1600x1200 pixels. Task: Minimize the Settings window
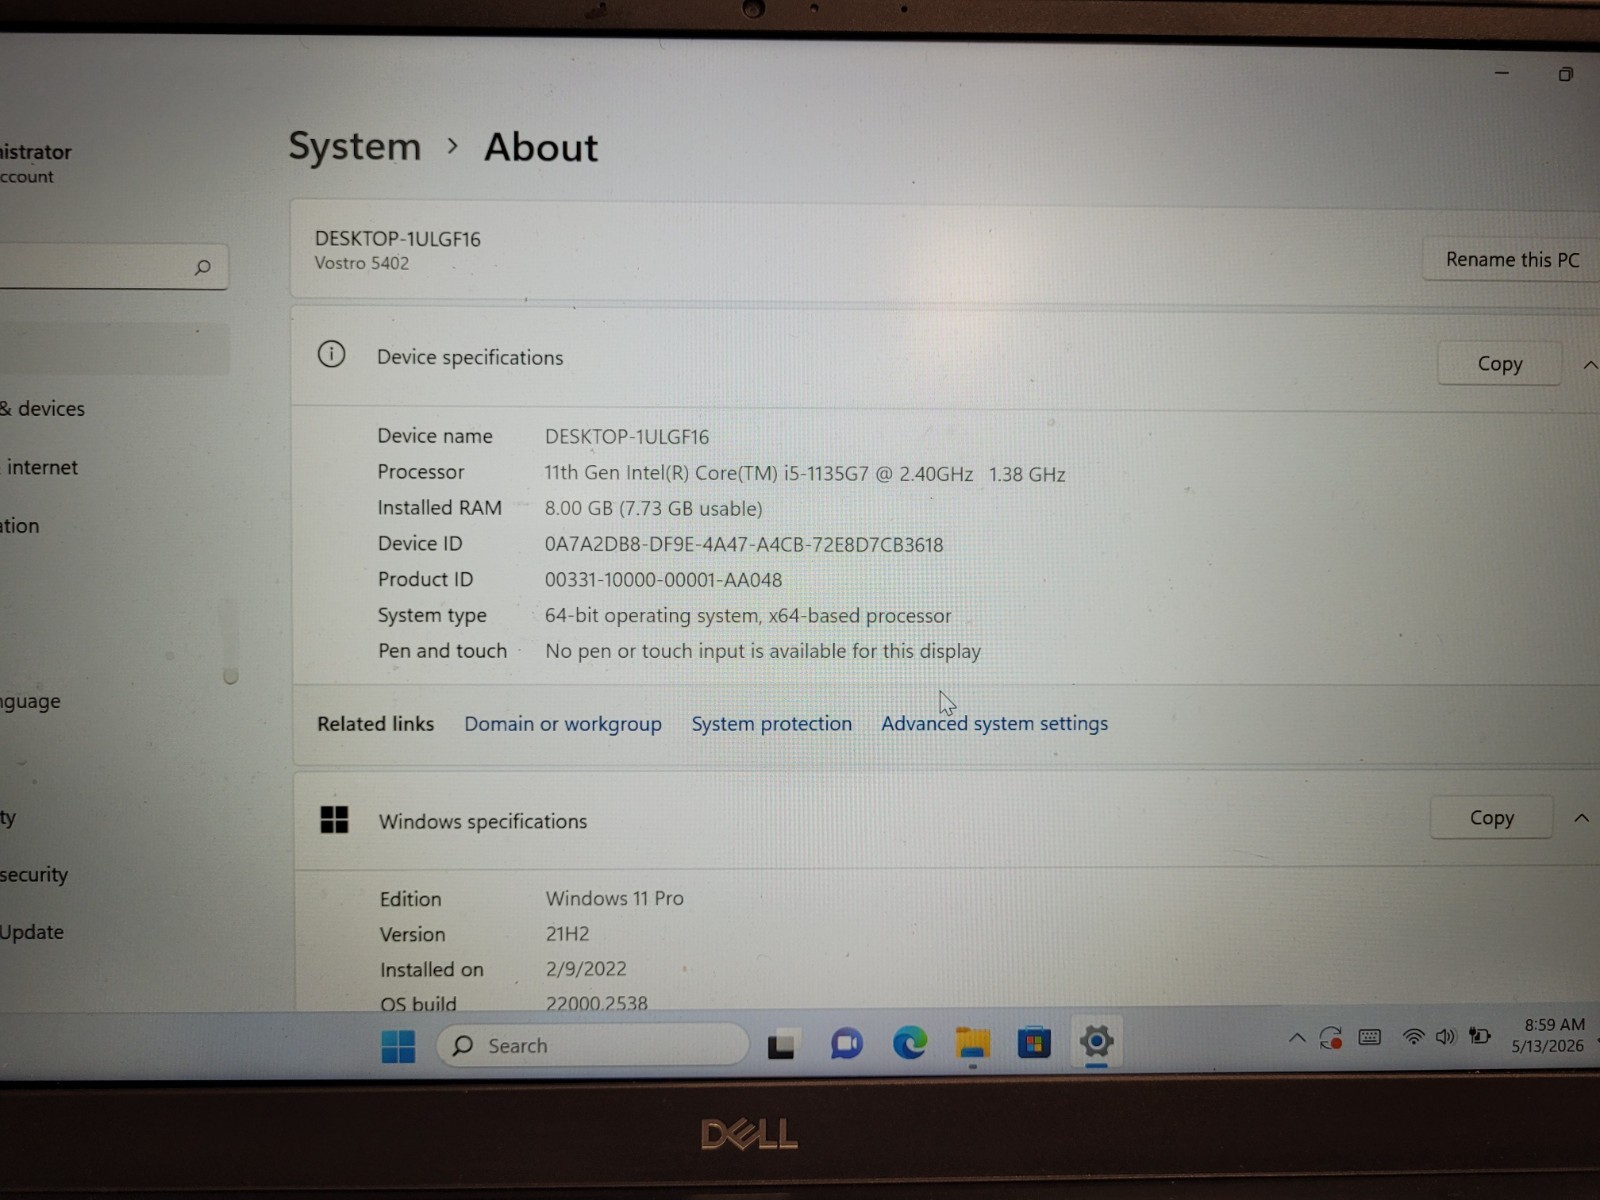pos(1501,73)
